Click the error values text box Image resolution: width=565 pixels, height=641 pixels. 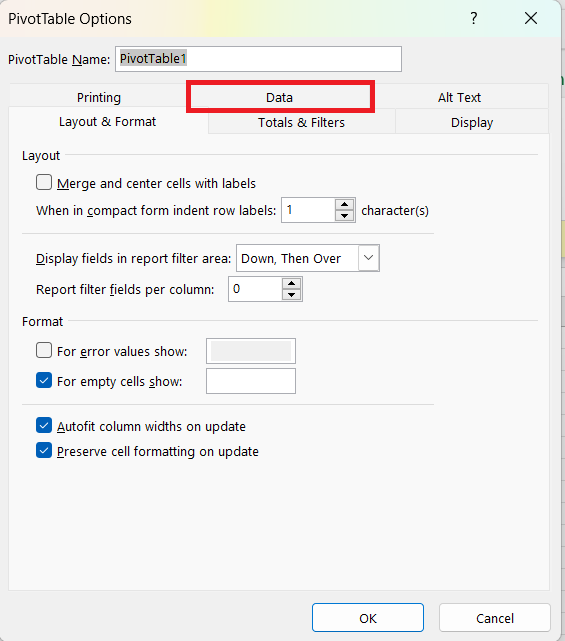(251, 351)
